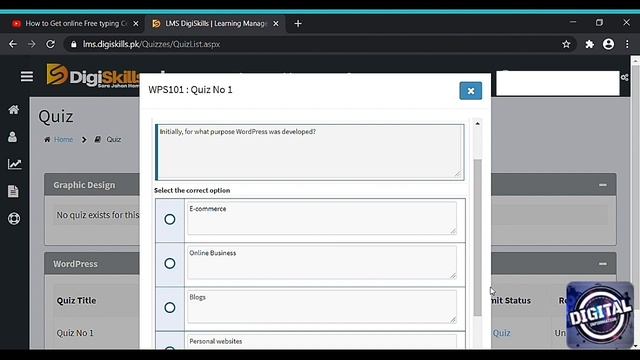Open the user profile icon in sidebar
The width and height of the screenshot is (640, 360).
[x=13, y=137]
